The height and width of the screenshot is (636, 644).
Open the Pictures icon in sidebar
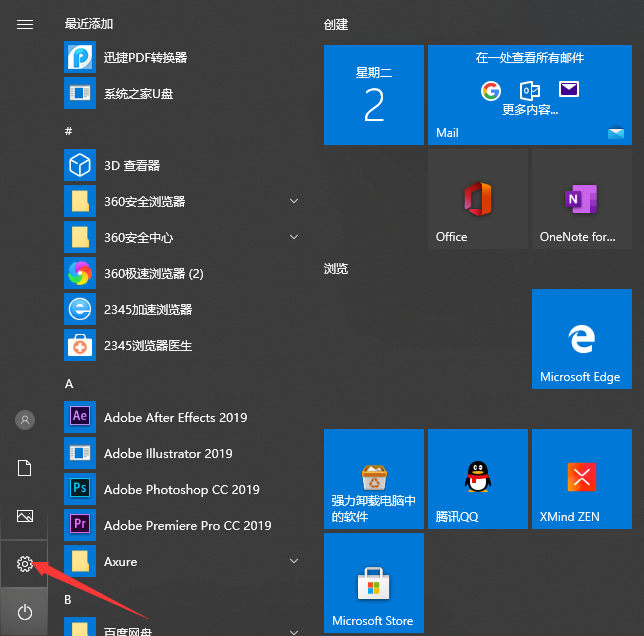25,516
